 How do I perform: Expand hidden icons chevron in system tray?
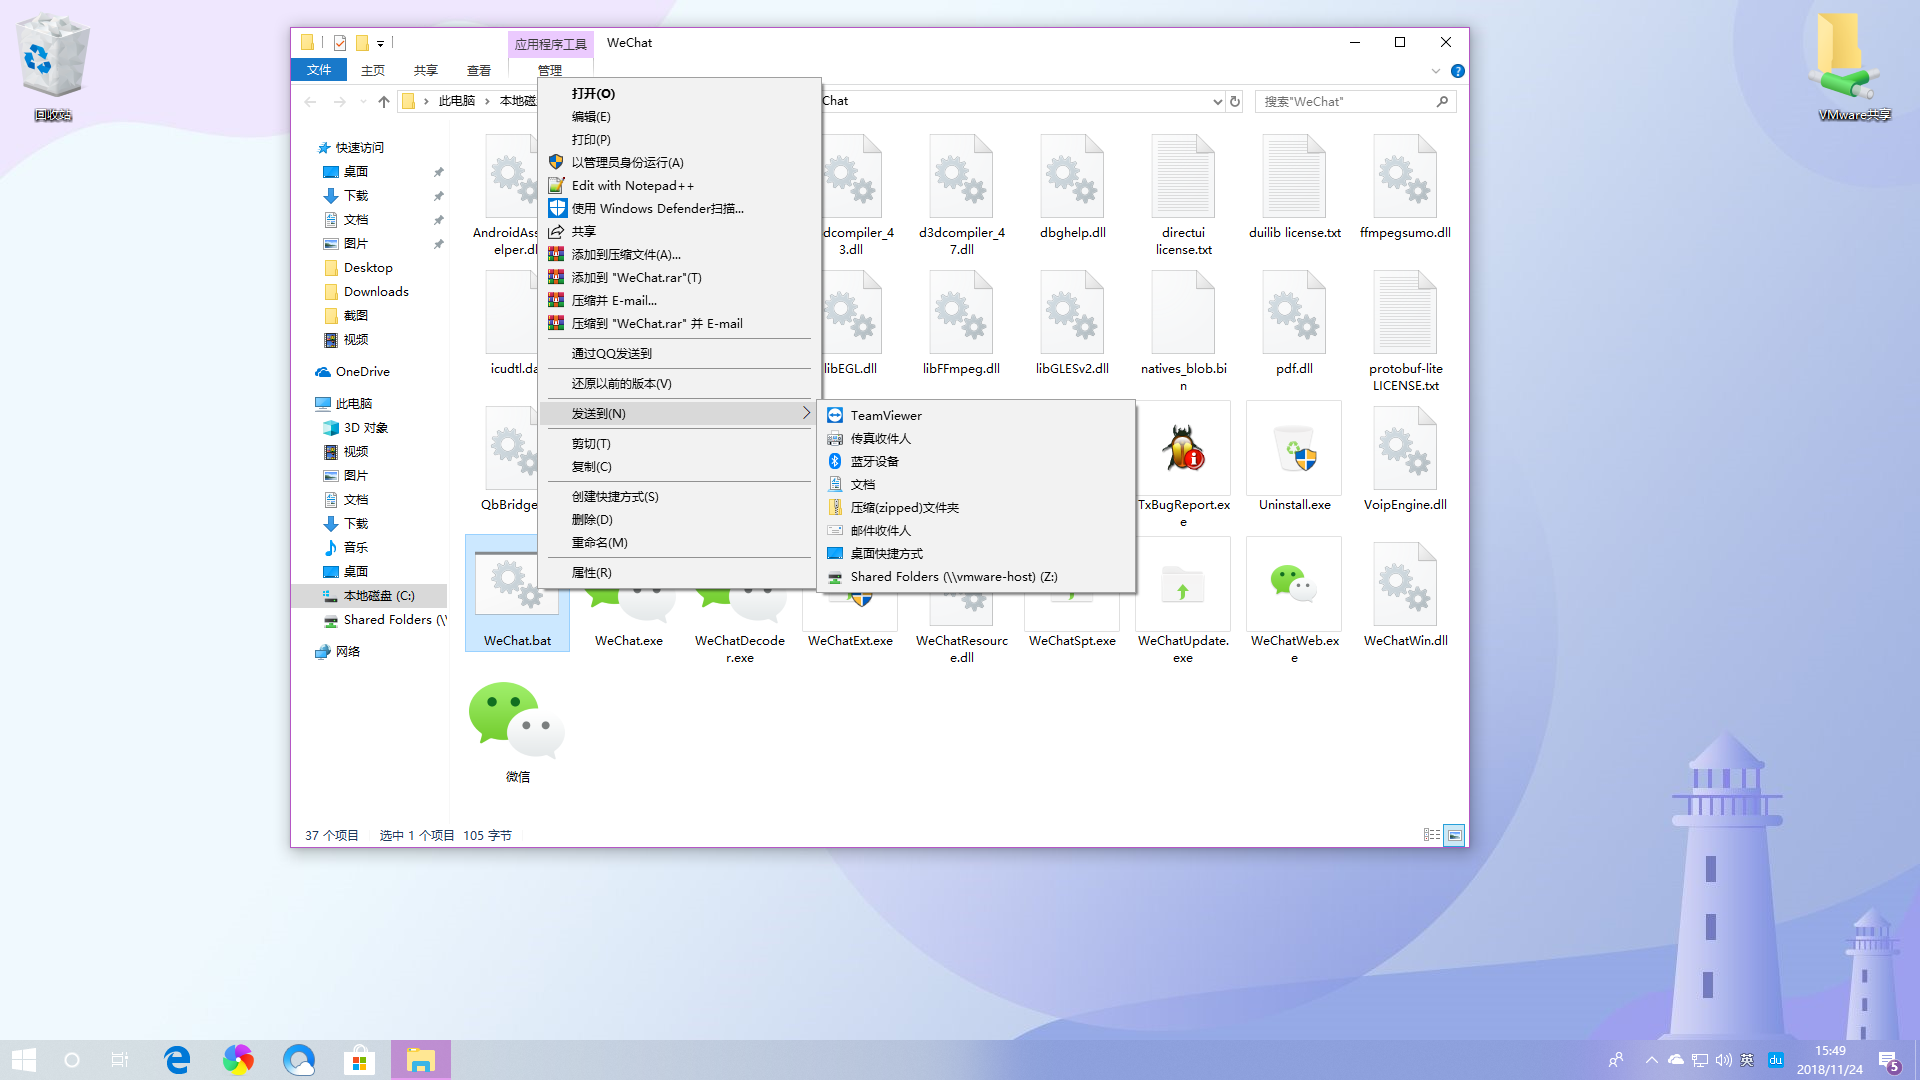[x=1651, y=1059]
